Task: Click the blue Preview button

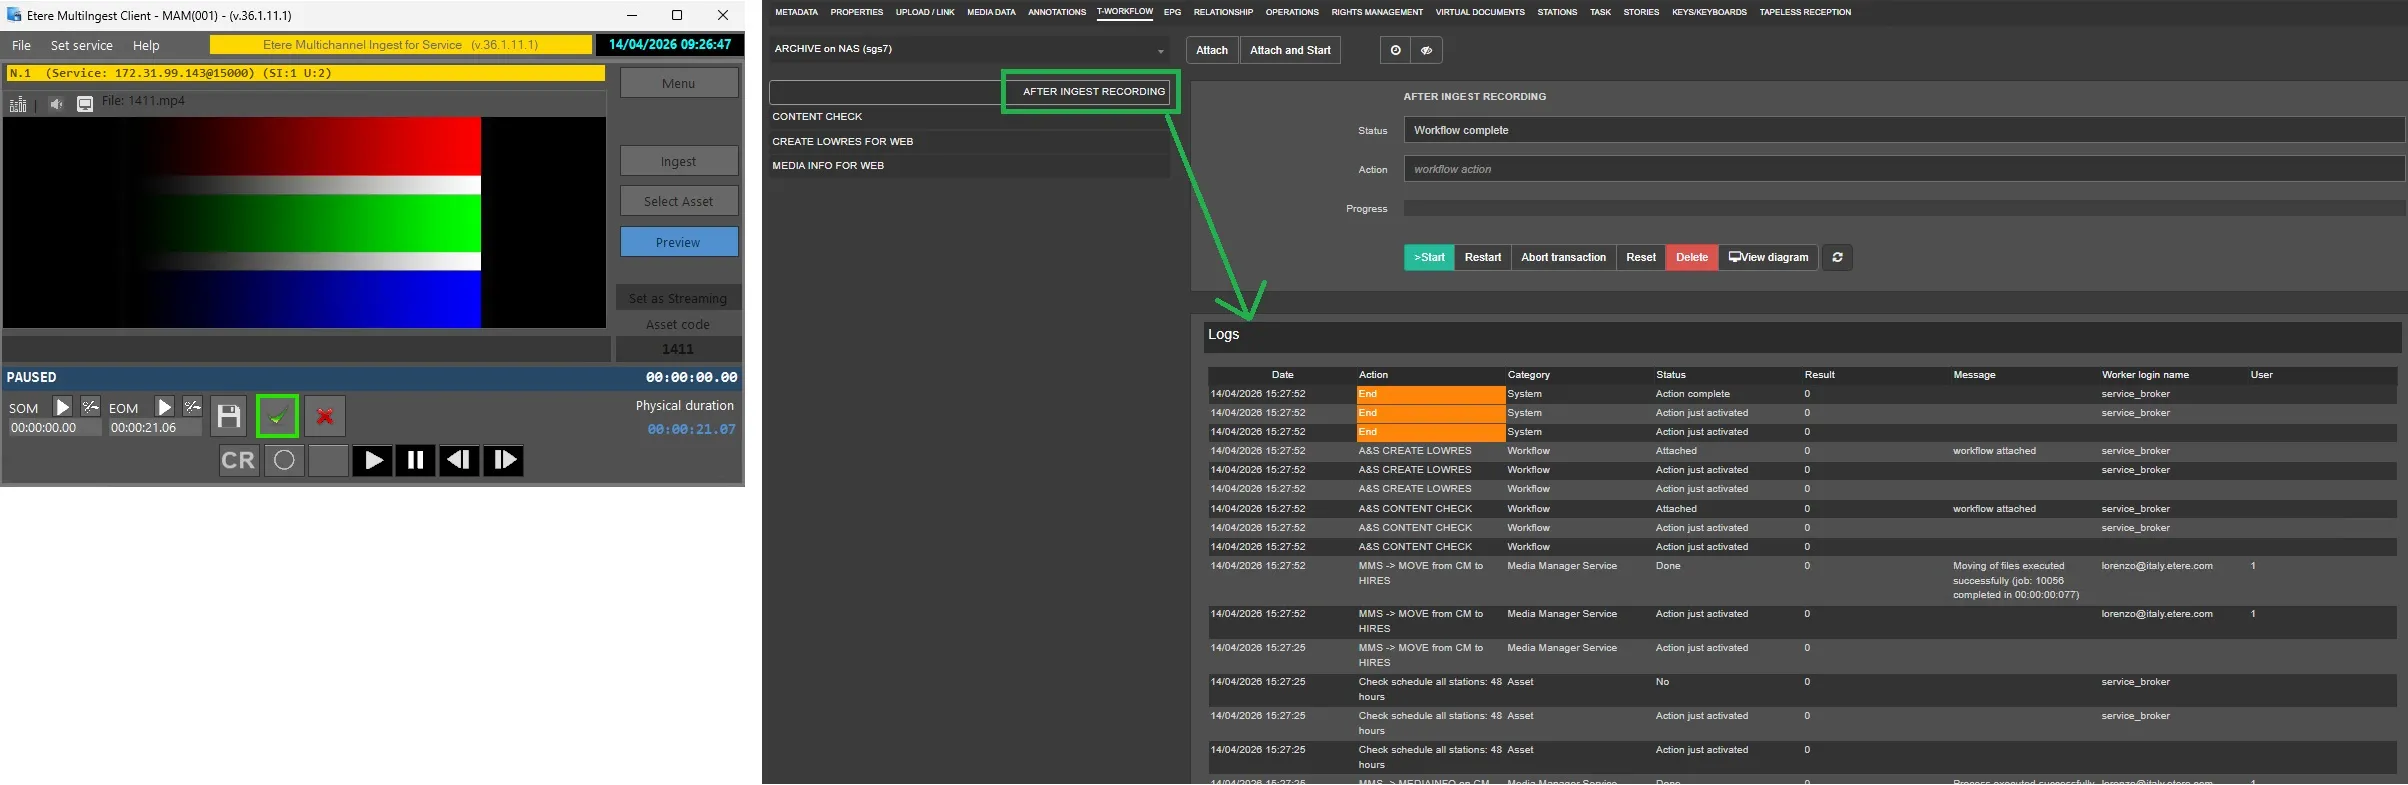Action: tap(678, 242)
